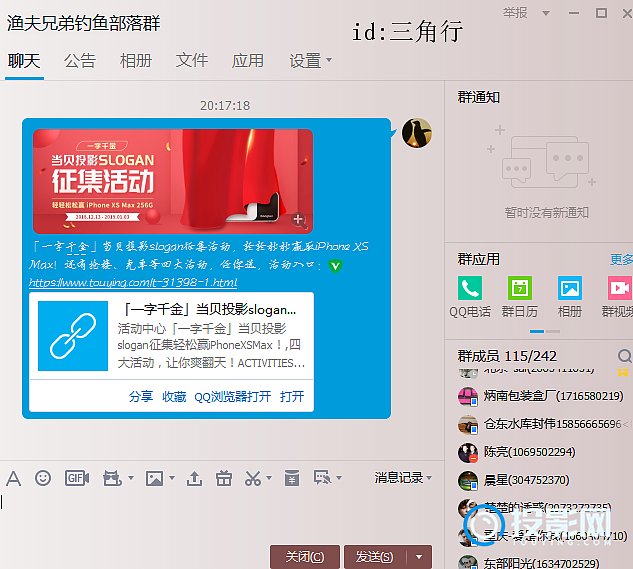The height and width of the screenshot is (569, 633).
Task: Select member 东部阳光(163470​2529)
Action: [541, 563]
